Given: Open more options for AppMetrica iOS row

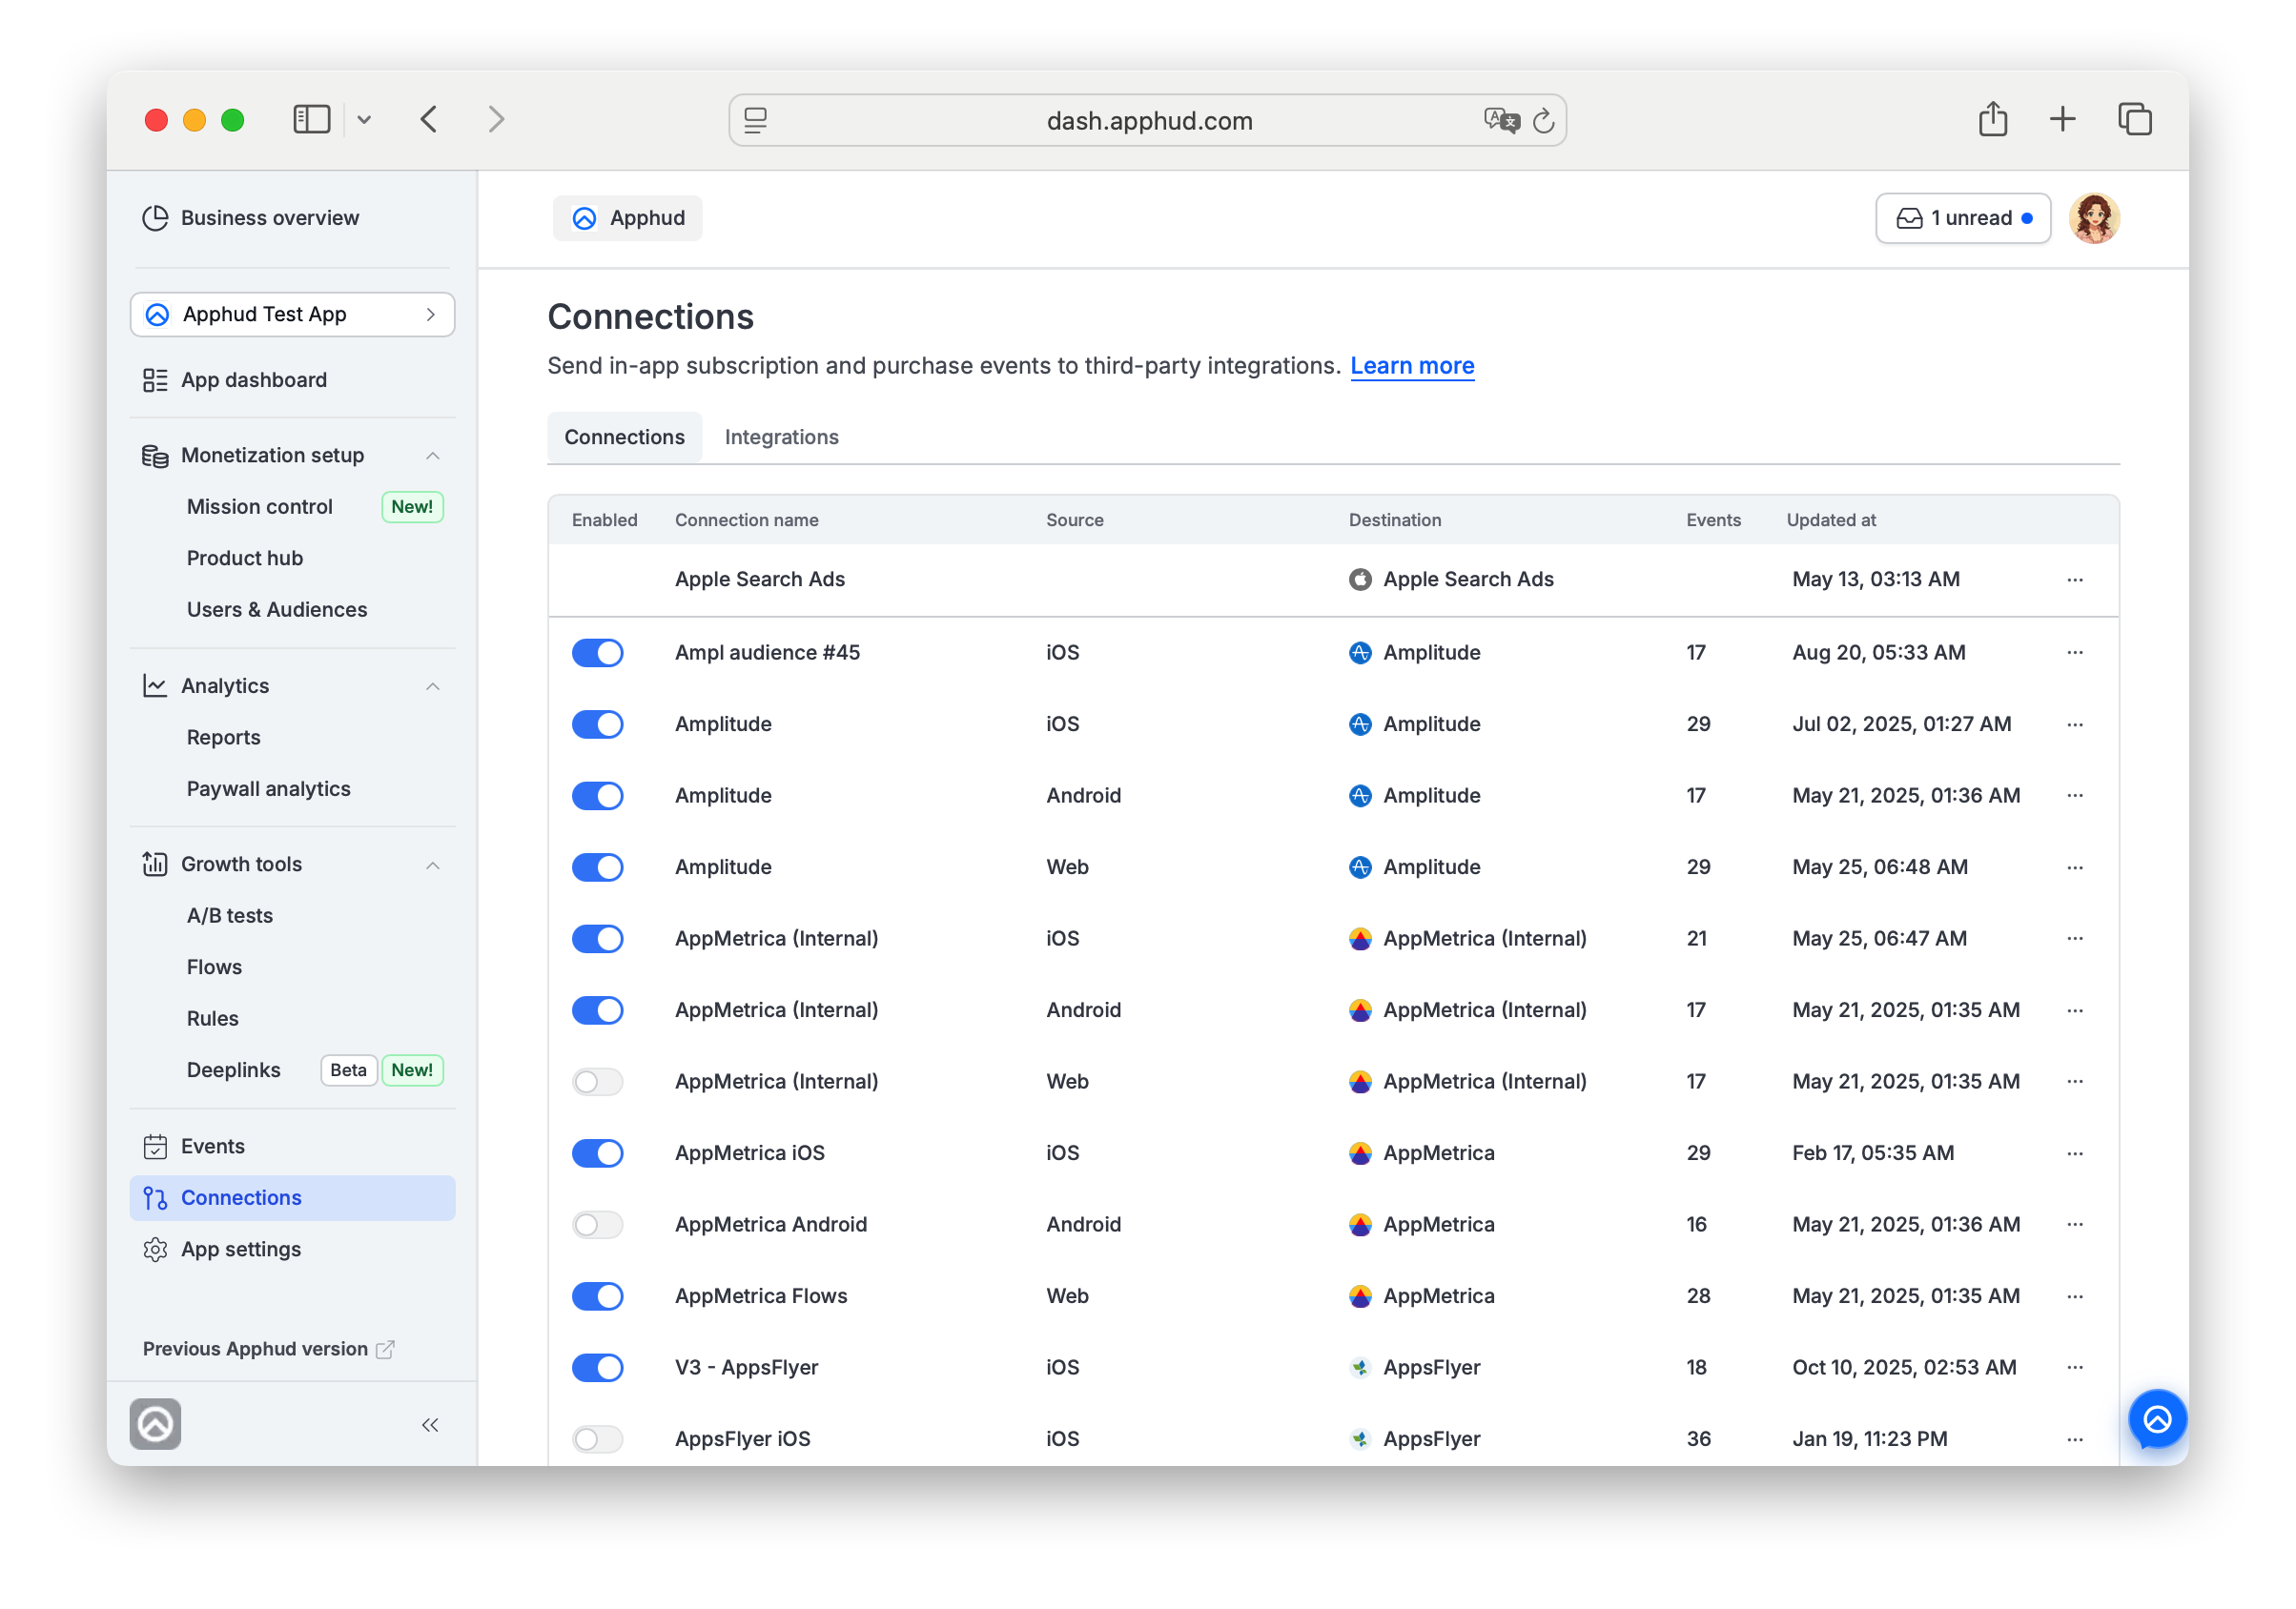Looking at the screenshot, I should (x=2075, y=1154).
